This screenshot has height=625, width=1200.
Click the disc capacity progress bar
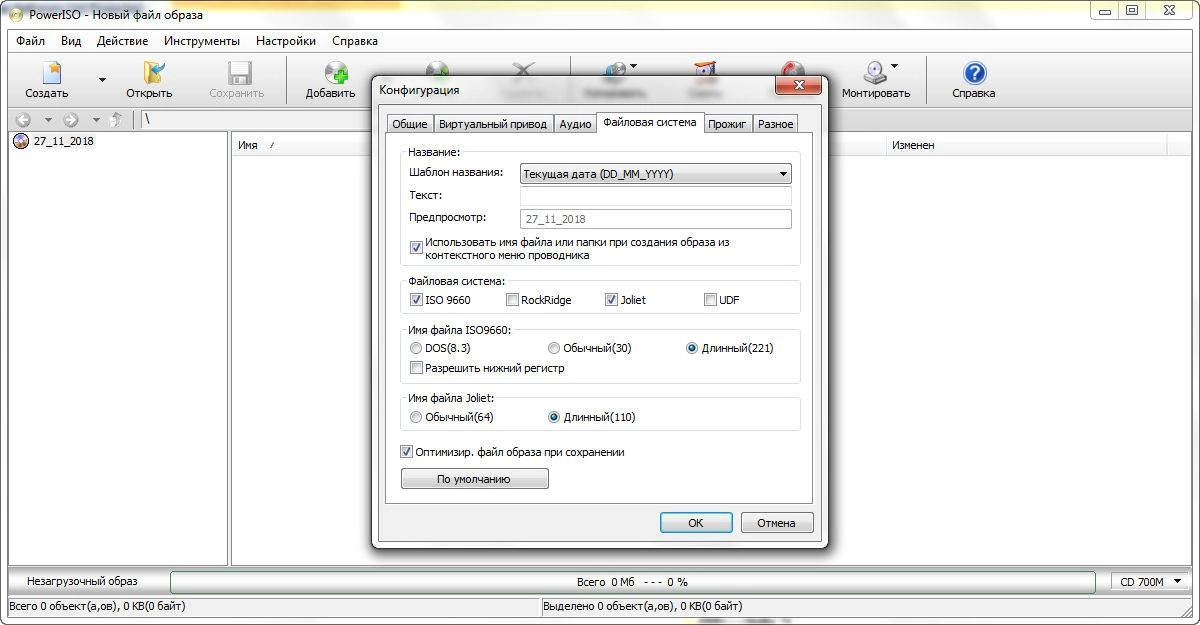click(633, 582)
